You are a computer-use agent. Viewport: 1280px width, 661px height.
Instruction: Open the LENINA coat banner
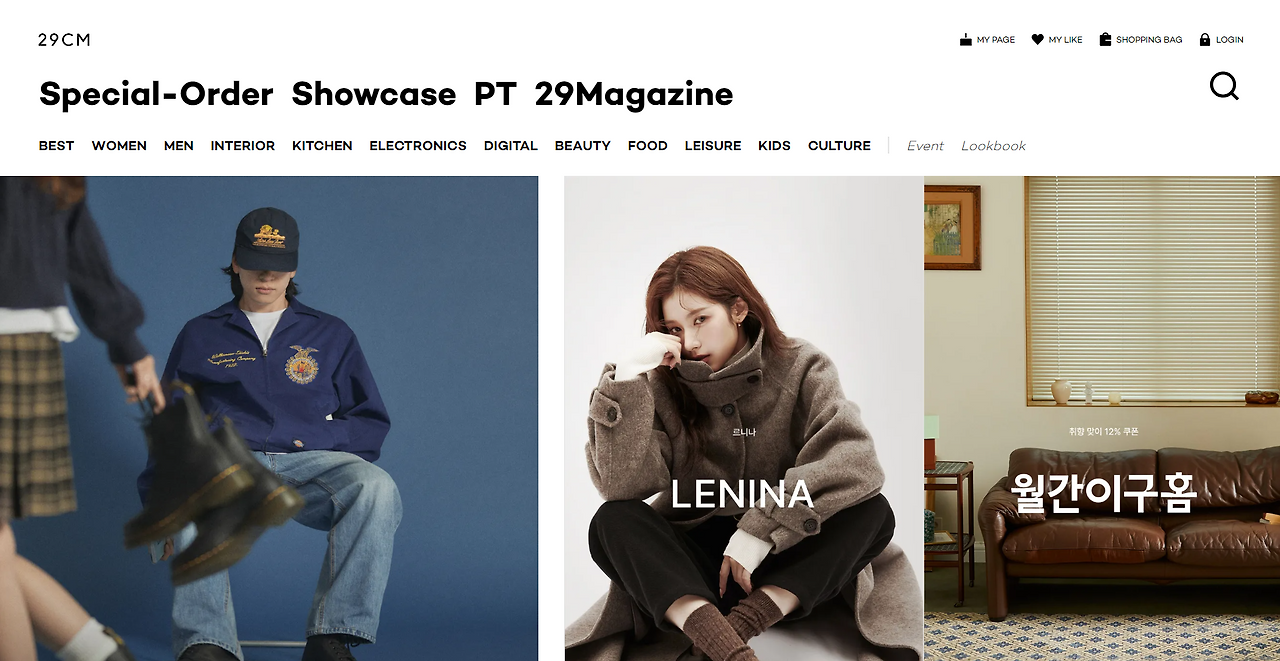point(744,418)
